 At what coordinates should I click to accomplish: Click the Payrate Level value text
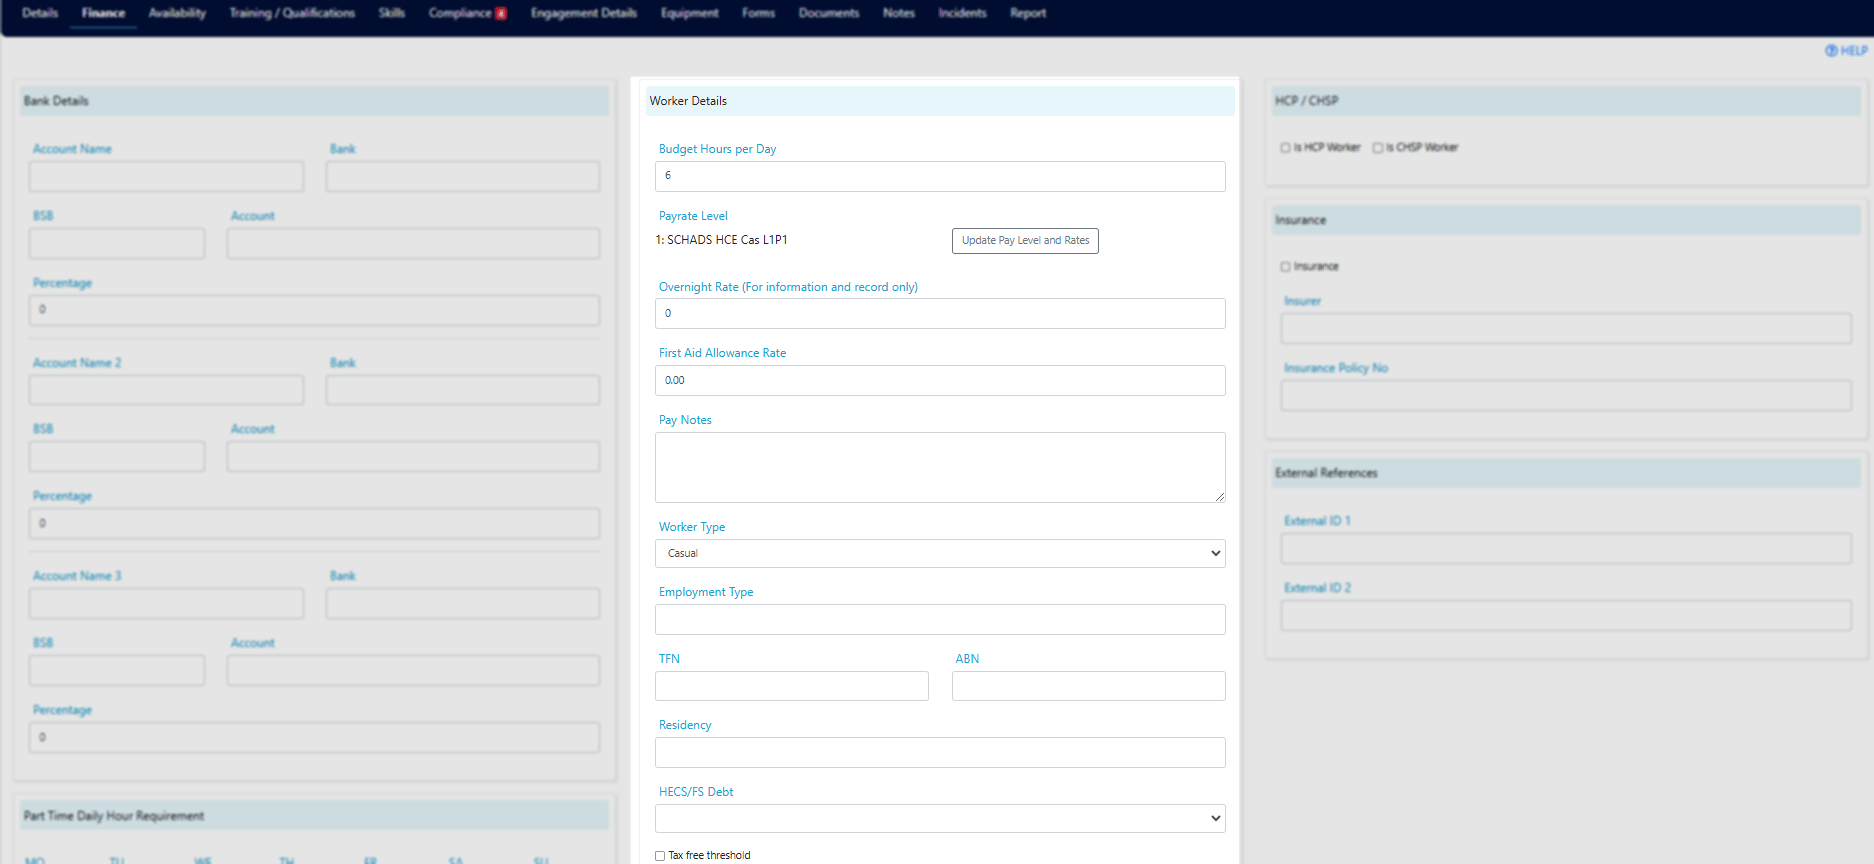722,240
